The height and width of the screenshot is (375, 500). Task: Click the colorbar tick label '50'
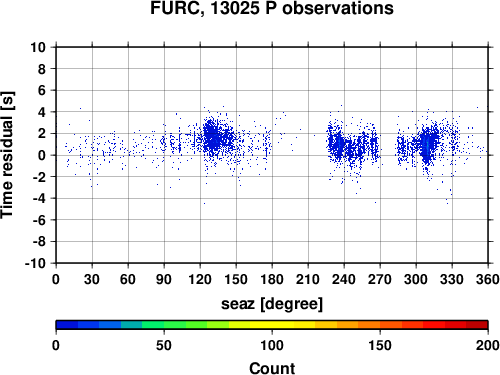[164, 346]
